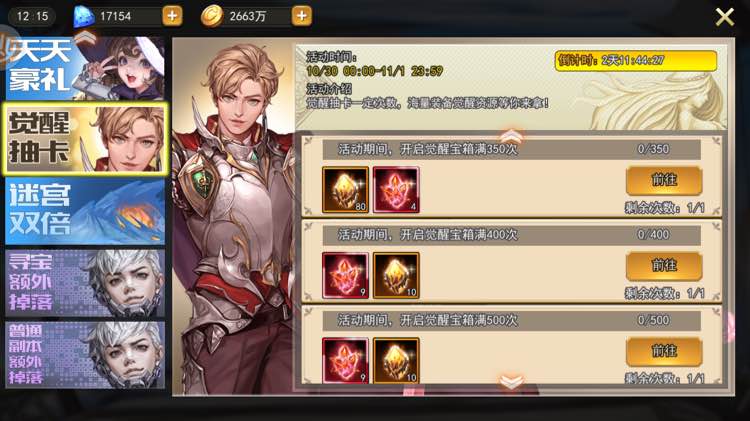The width and height of the screenshot is (750, 421).
Task: Select the red crystal reward in the 400次 row
Action: [345, 275]
